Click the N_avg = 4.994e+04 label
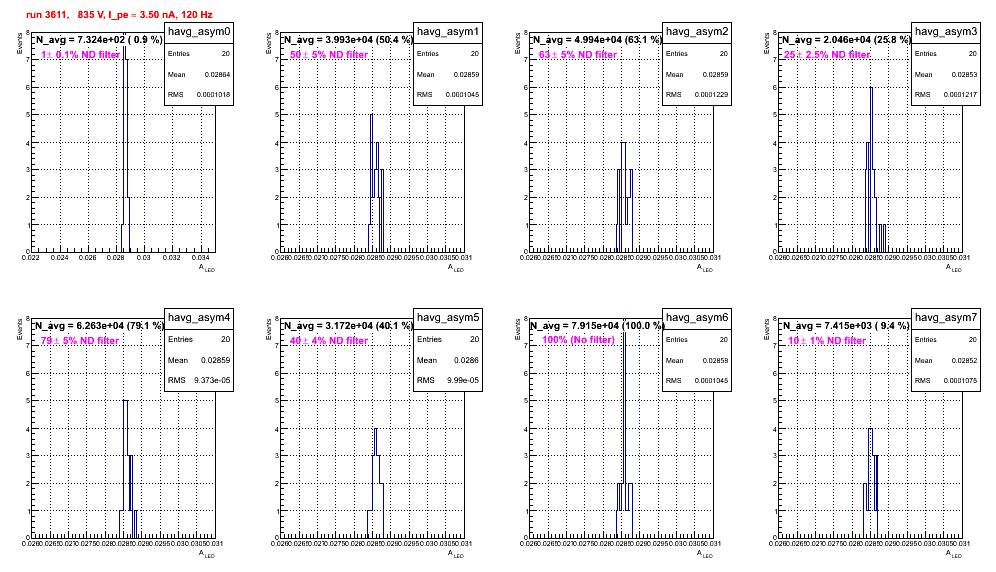 [x=596, y=39]
